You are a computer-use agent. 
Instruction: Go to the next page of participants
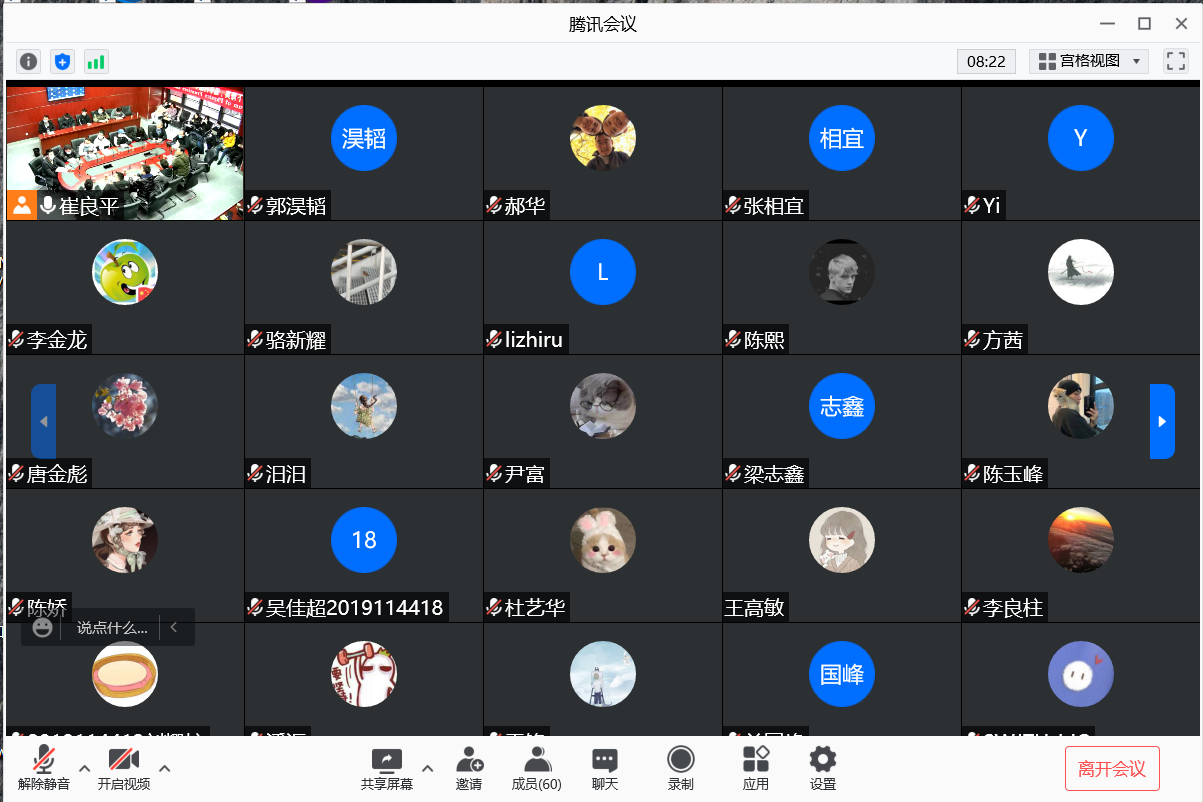point(1162,421)
